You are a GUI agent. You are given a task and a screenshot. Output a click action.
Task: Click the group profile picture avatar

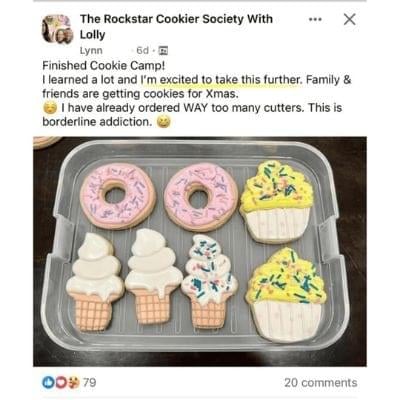click(57, 29)
